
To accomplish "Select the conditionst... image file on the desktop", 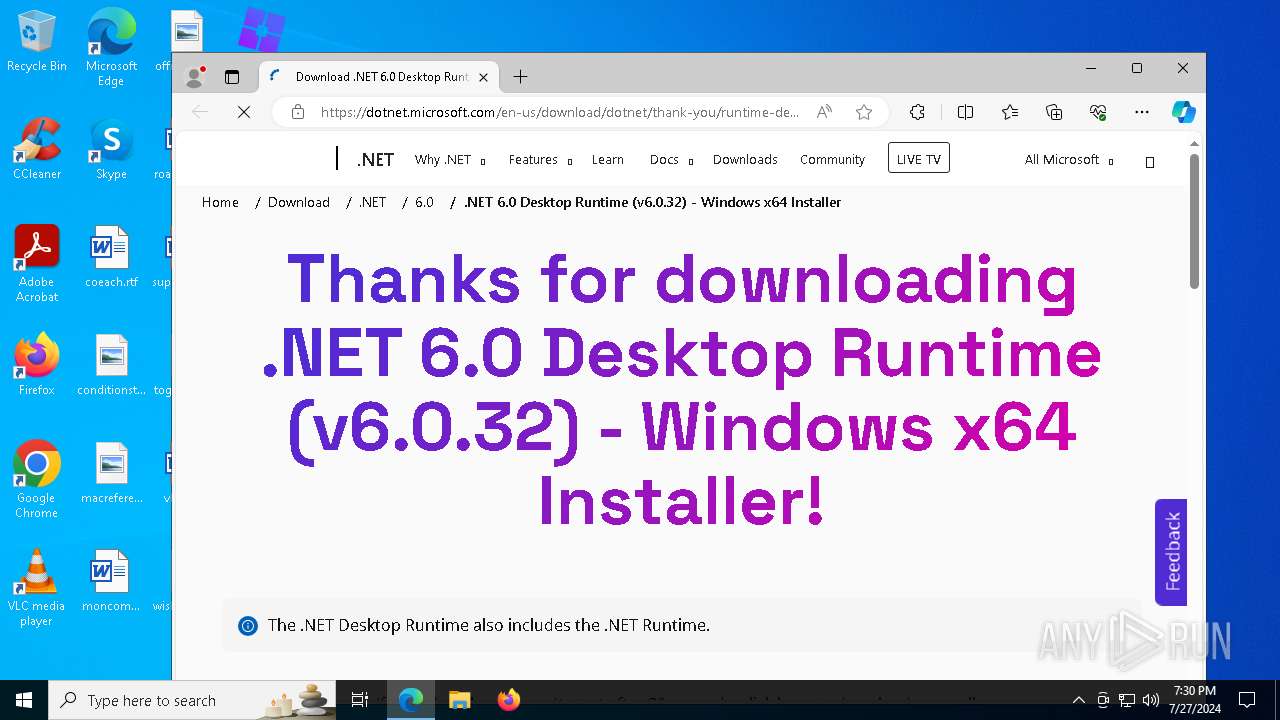I will [111, 365].
